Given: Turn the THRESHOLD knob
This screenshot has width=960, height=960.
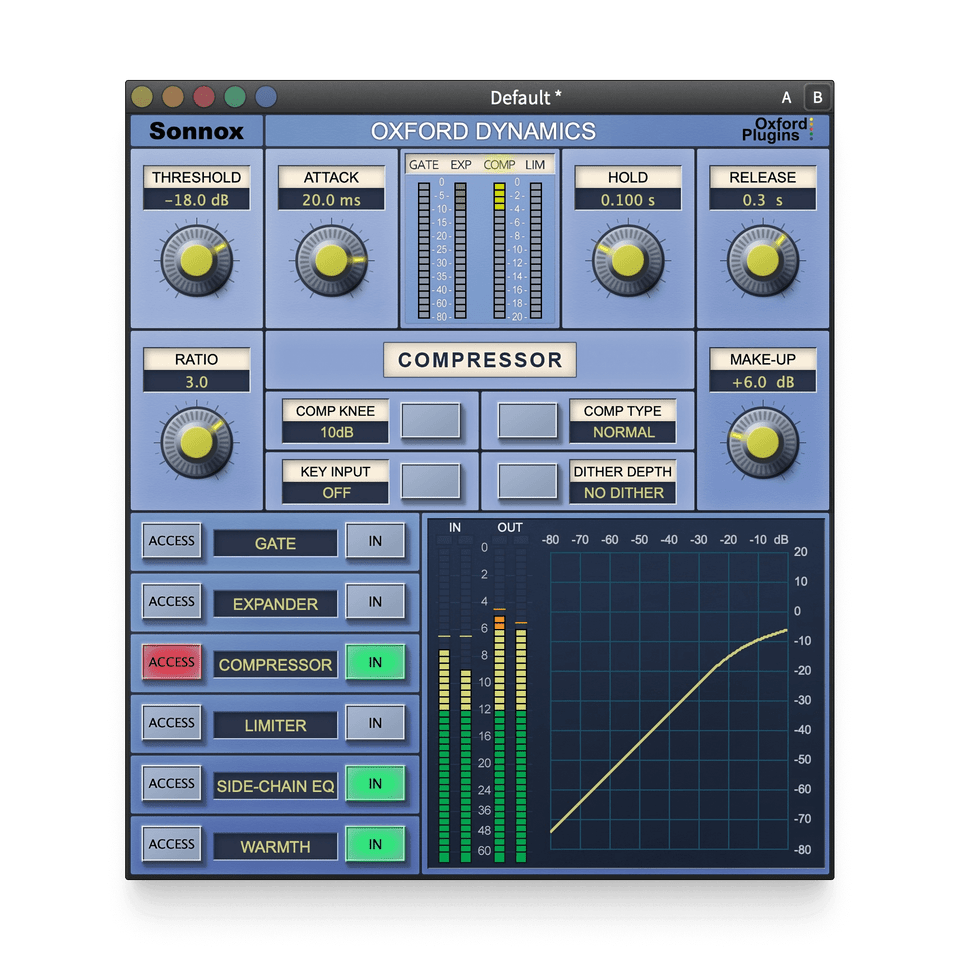Looking at the screenshot, I should point(196,262).
